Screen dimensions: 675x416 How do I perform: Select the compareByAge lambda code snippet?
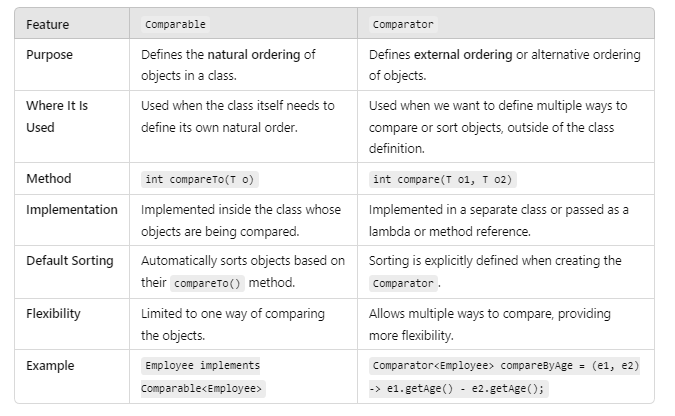point(504,377)
